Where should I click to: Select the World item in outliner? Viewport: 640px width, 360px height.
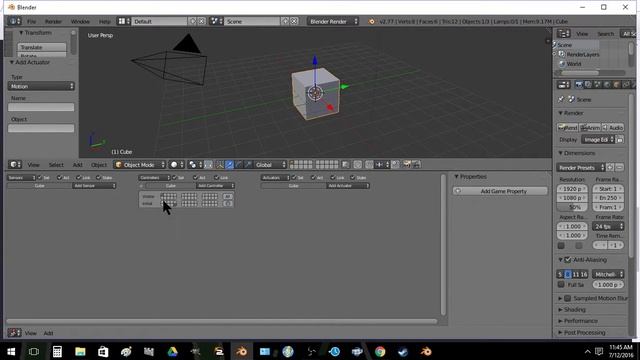(x=573, y=64)
